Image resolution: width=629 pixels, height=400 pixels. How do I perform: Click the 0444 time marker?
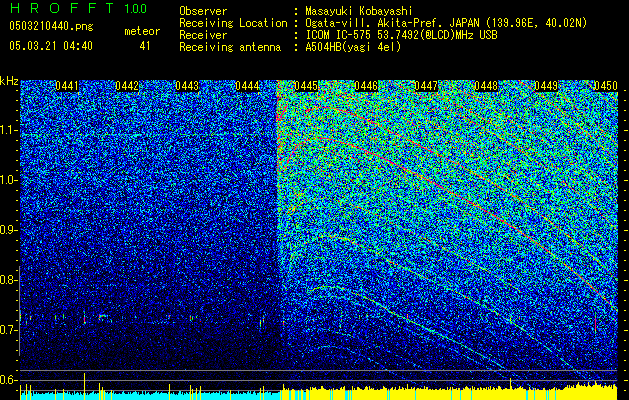click(x=247, y=86)
